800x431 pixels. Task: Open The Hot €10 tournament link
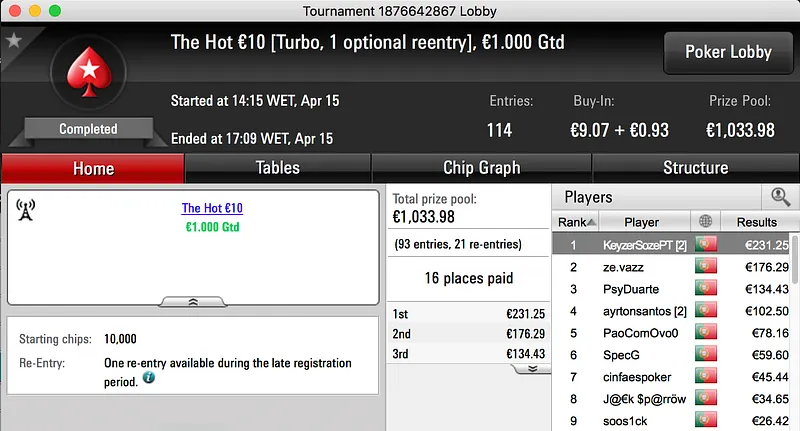click(x=212, y=208)
